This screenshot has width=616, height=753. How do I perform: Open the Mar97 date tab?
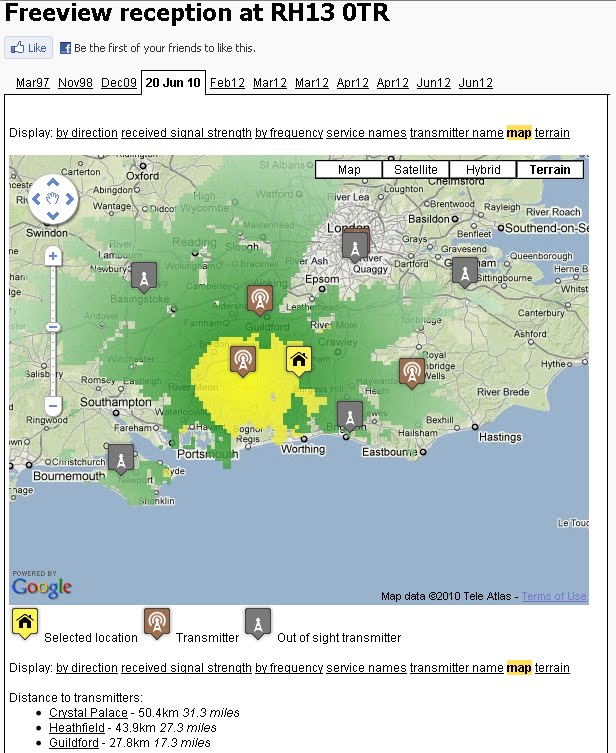[33, 83]
